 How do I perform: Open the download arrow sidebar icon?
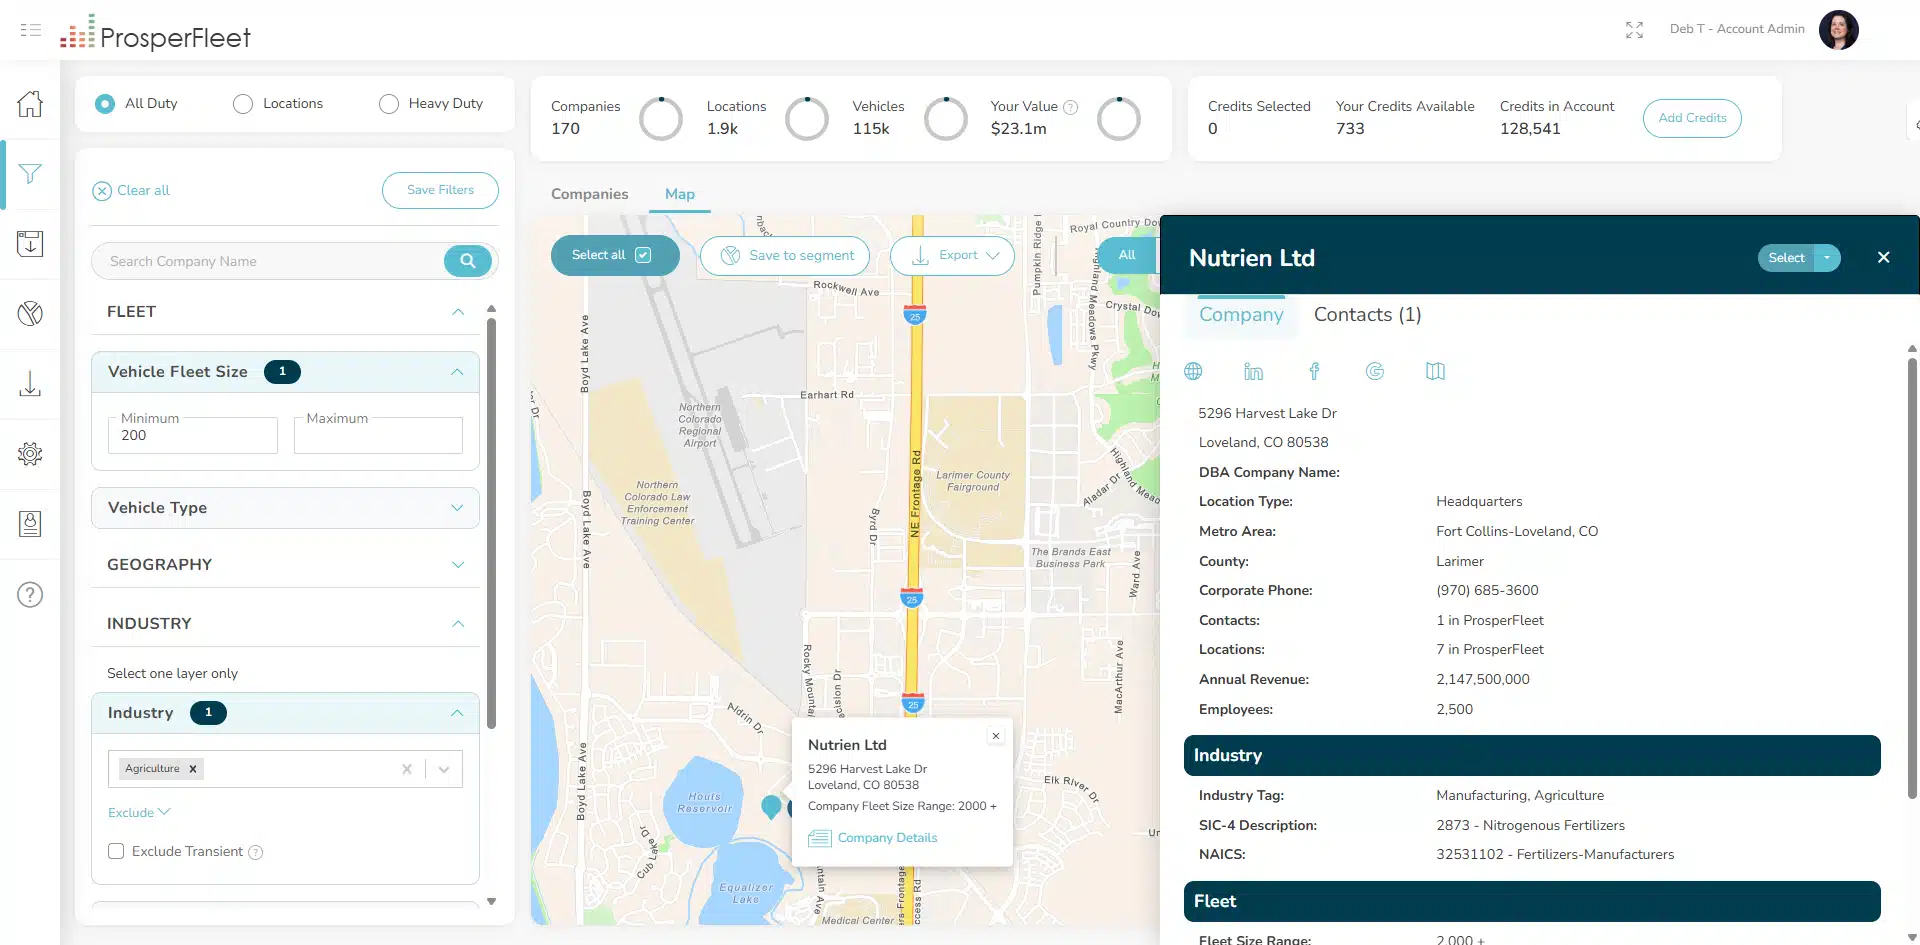coord(30,384)
